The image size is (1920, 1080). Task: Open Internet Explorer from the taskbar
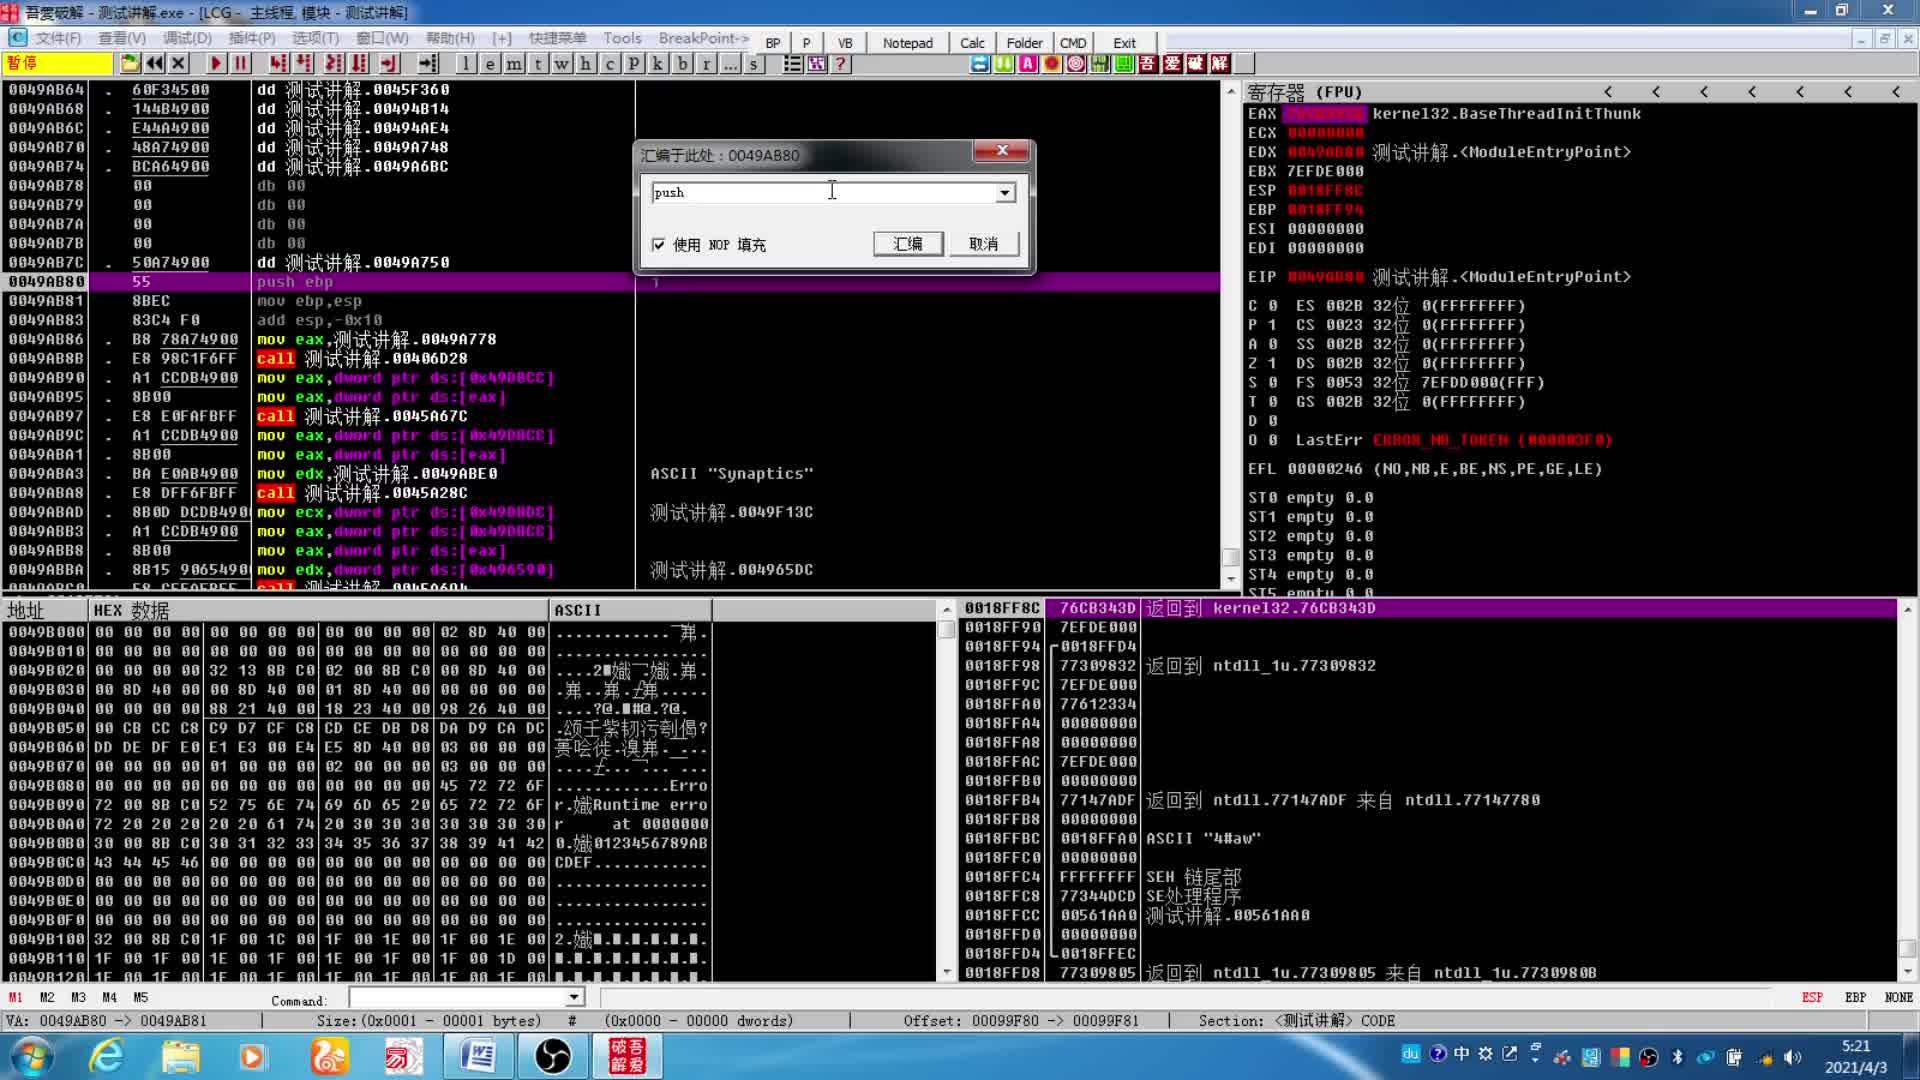click(x=106, y=1056)
